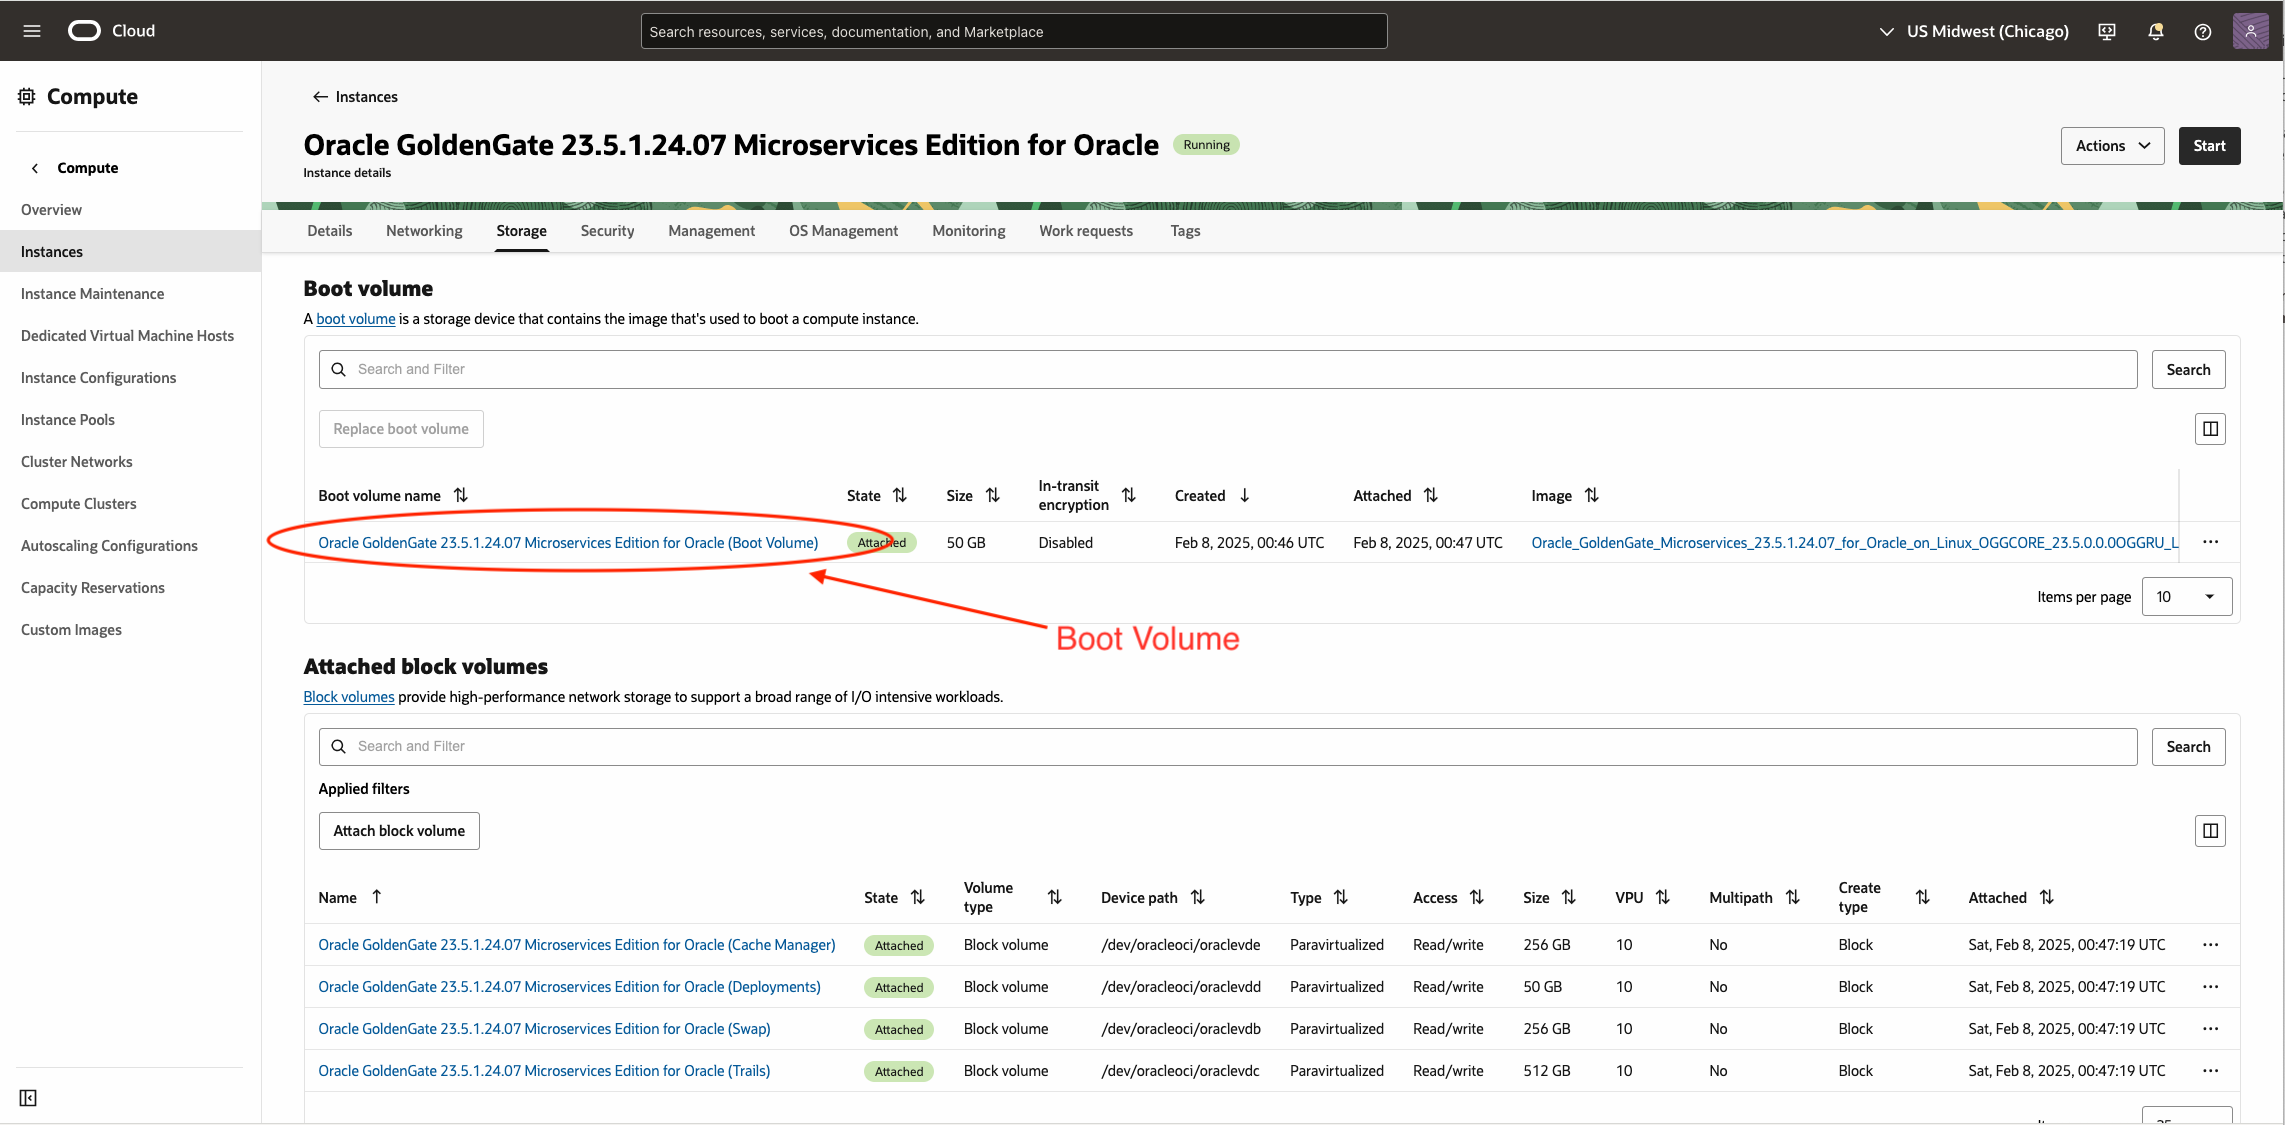Collapse the sidebar using the bottom-left panel icon
The width and height of the screenshot is (2285, 1125).
28,1098
